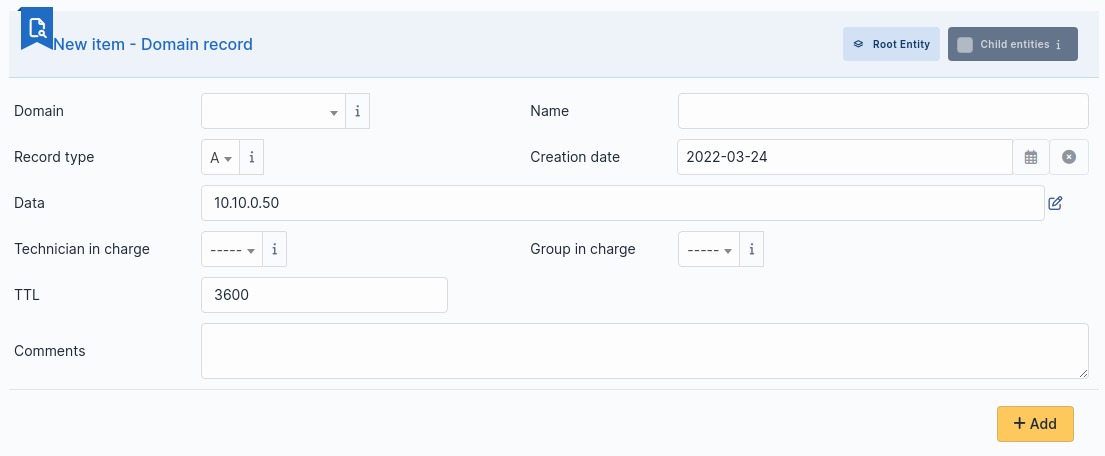Open the Record type dropdown showing A
Image resolution: width=1105 pixels, height=456 pixels.
tap(221, 157)
